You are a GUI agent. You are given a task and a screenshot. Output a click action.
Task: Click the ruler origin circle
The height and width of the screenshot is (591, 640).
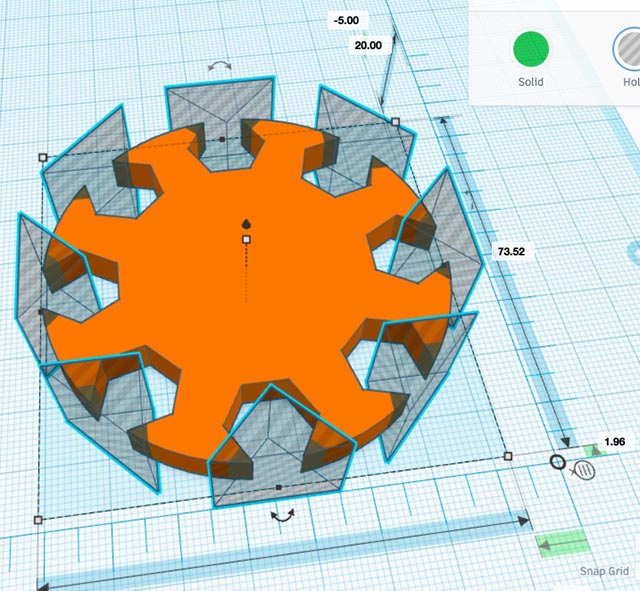click(x=558, y=463)
